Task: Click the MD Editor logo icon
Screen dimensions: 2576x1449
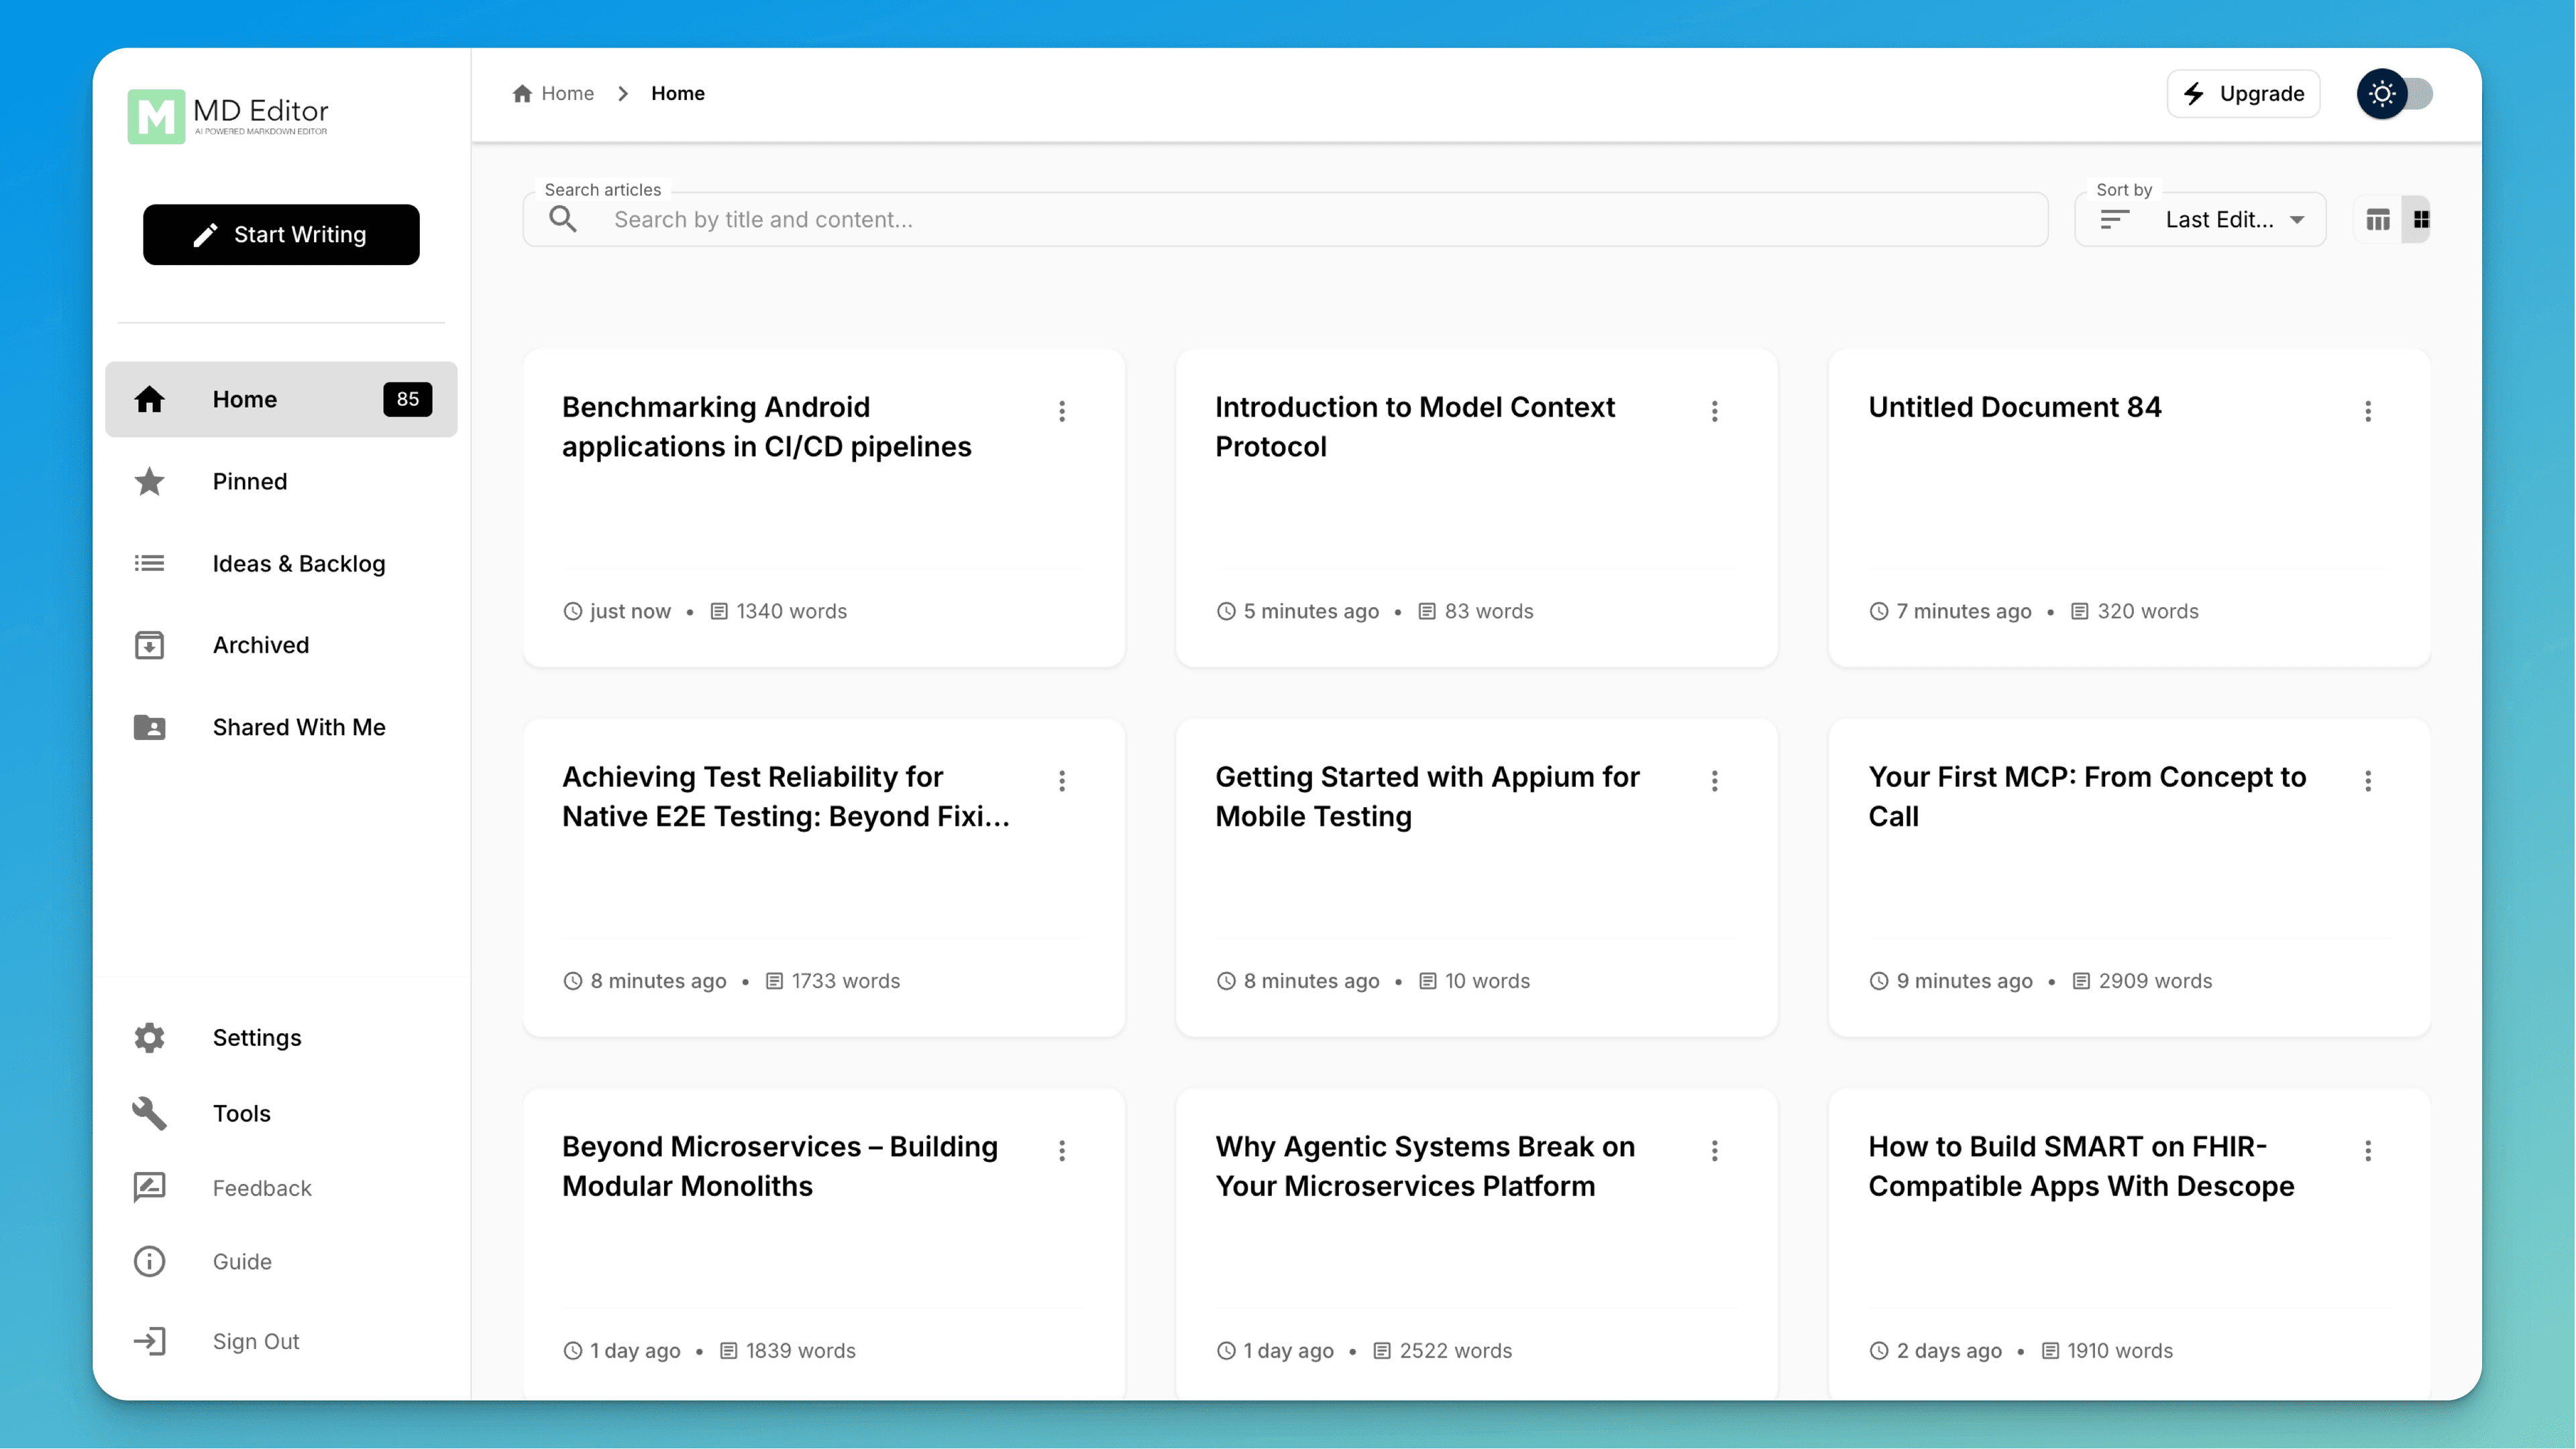Action: click(156, 117)
